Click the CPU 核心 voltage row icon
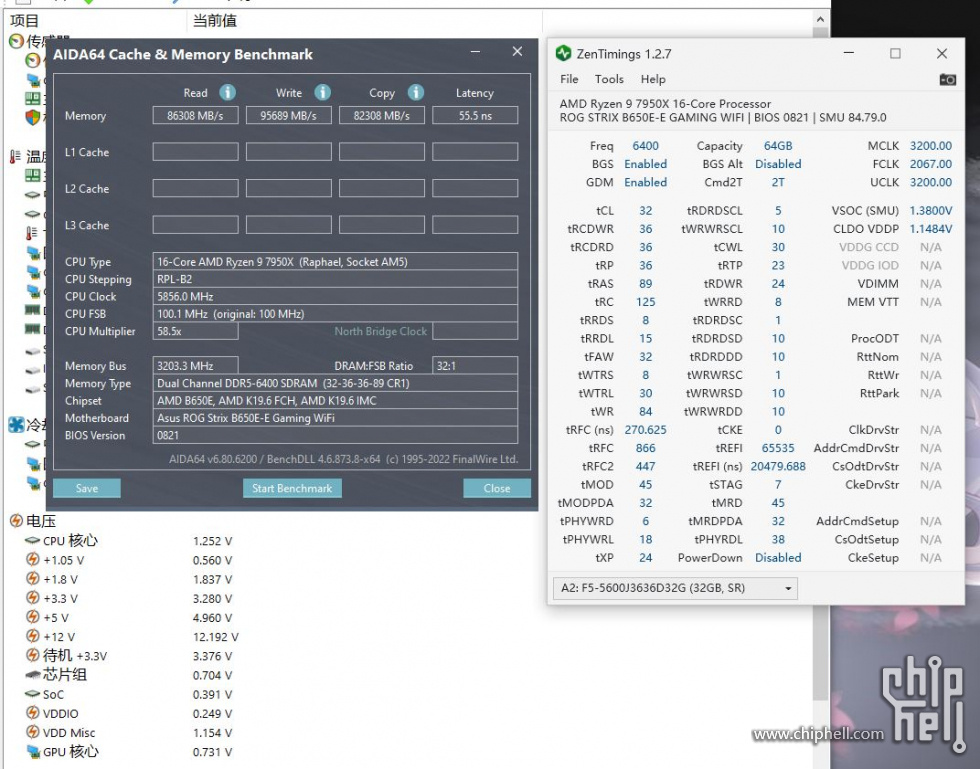This screenshot has width=980, height=769. click(x=32, y=540)
